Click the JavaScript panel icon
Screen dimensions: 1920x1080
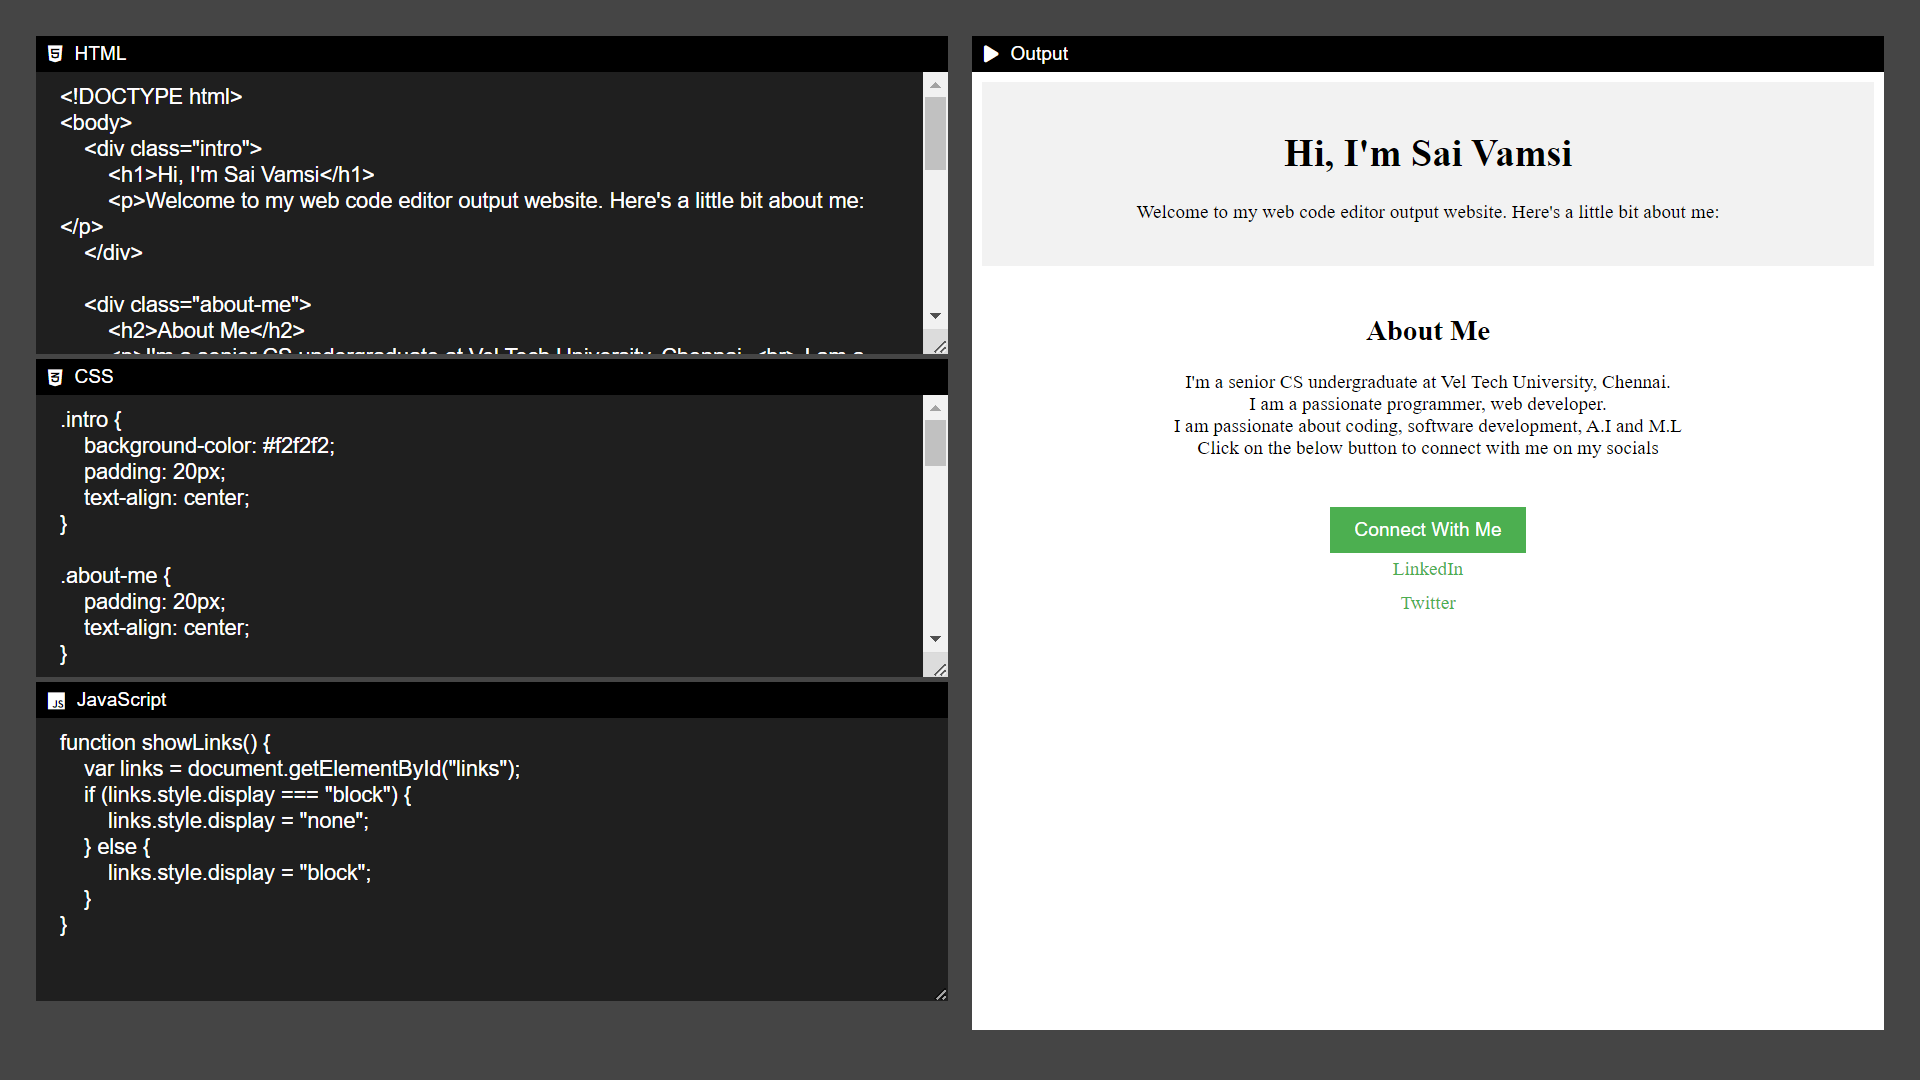coord(54,700)
